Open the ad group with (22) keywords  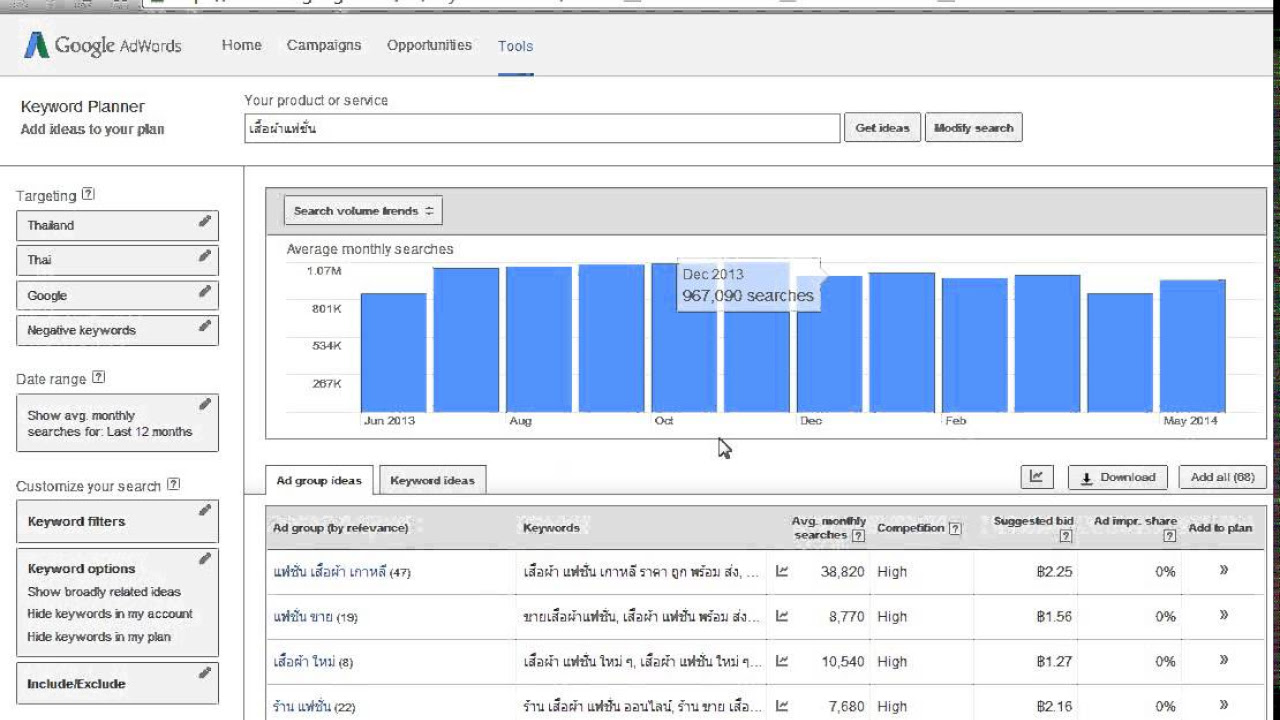click(x=314, y=707)
